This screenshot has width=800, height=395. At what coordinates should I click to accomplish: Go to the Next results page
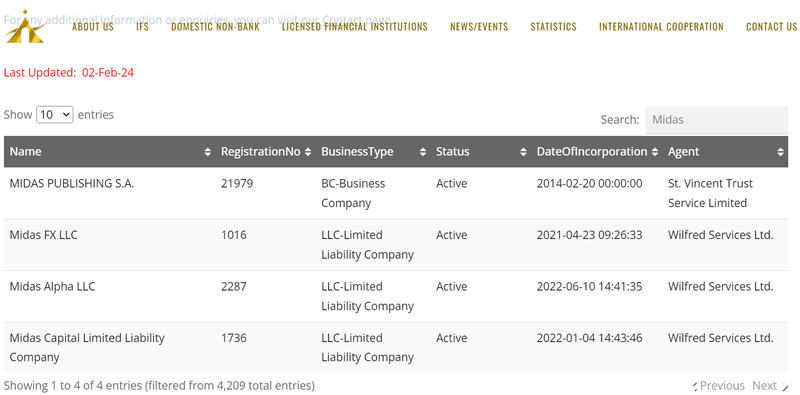coord(770,386)
